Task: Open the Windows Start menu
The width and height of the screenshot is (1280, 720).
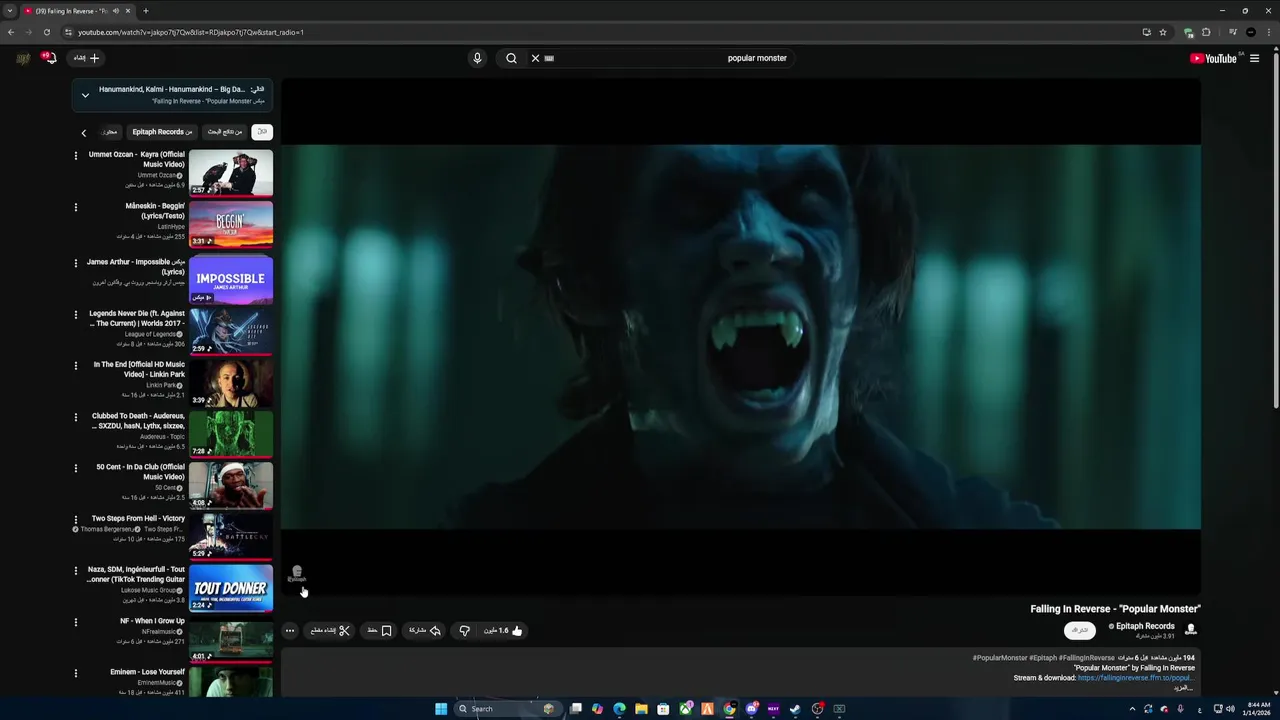Action: [441, 709]
